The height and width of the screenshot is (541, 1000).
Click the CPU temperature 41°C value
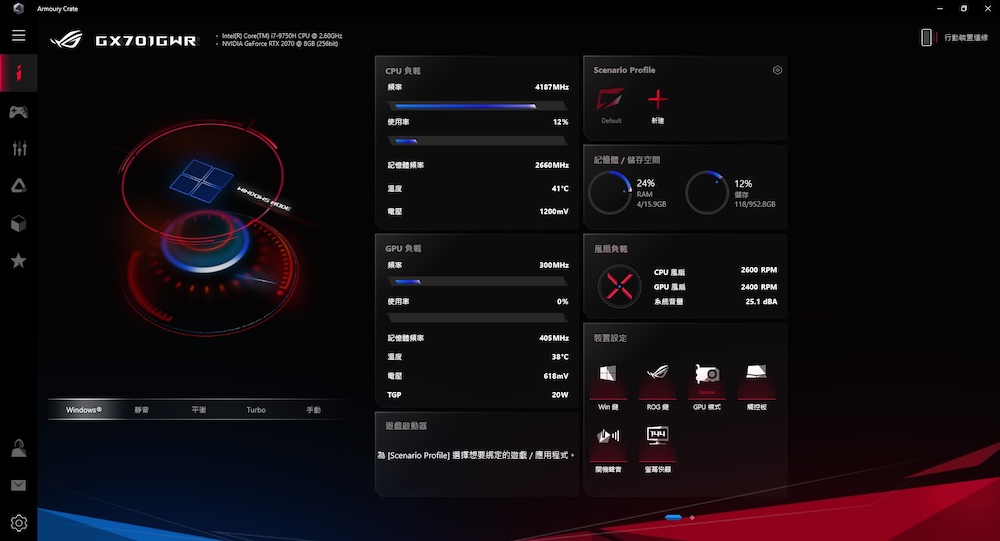560,188
